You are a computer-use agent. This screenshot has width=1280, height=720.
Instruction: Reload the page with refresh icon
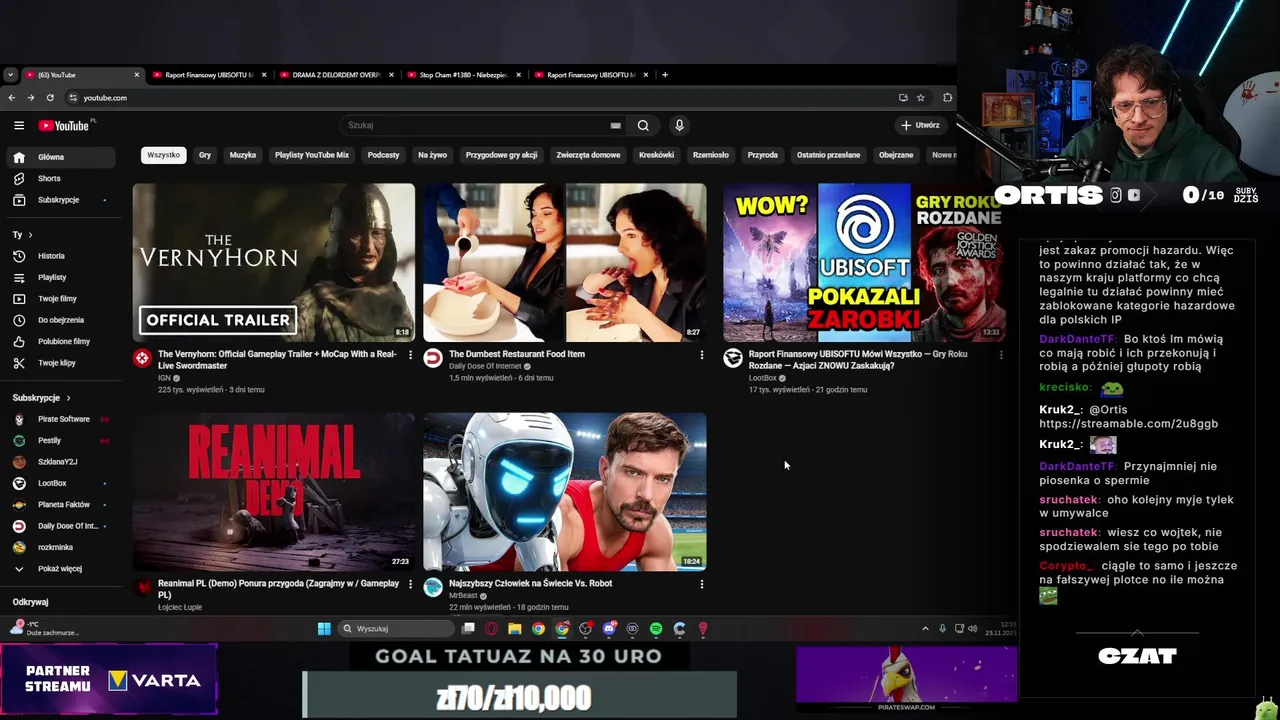click(x=50, y=97)
